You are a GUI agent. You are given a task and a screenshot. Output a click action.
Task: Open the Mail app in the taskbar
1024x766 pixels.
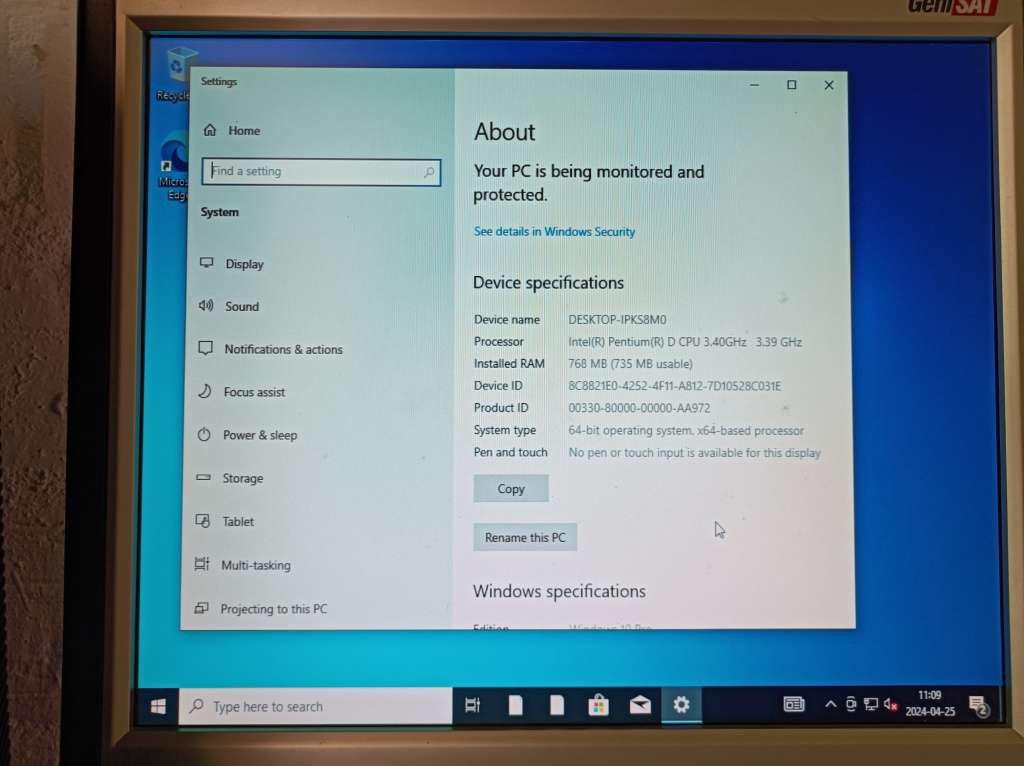[640, 705]
